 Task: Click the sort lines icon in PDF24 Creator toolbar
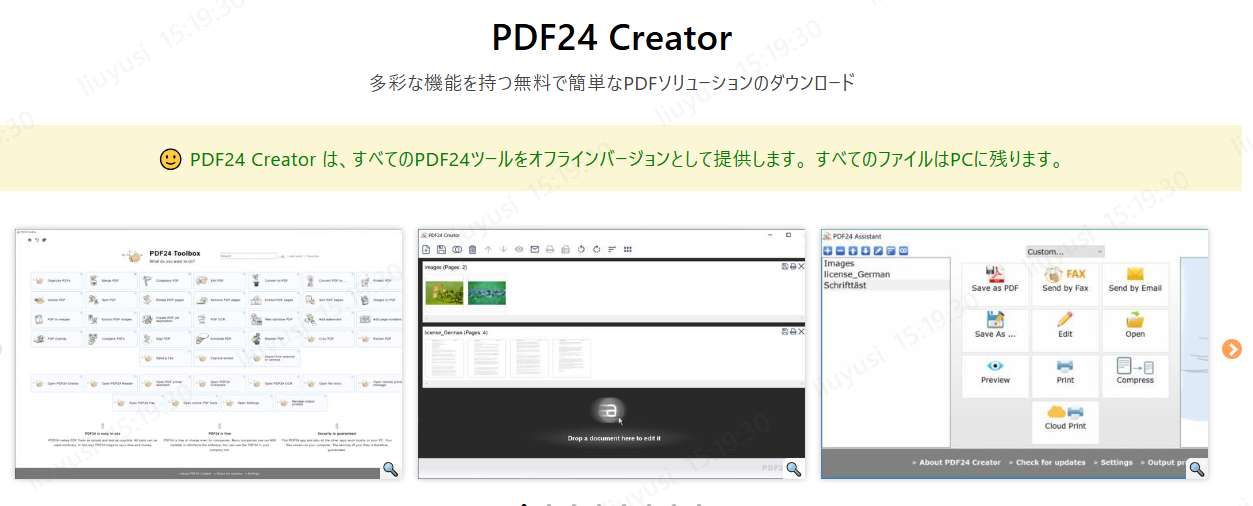(x=612, y=250)
